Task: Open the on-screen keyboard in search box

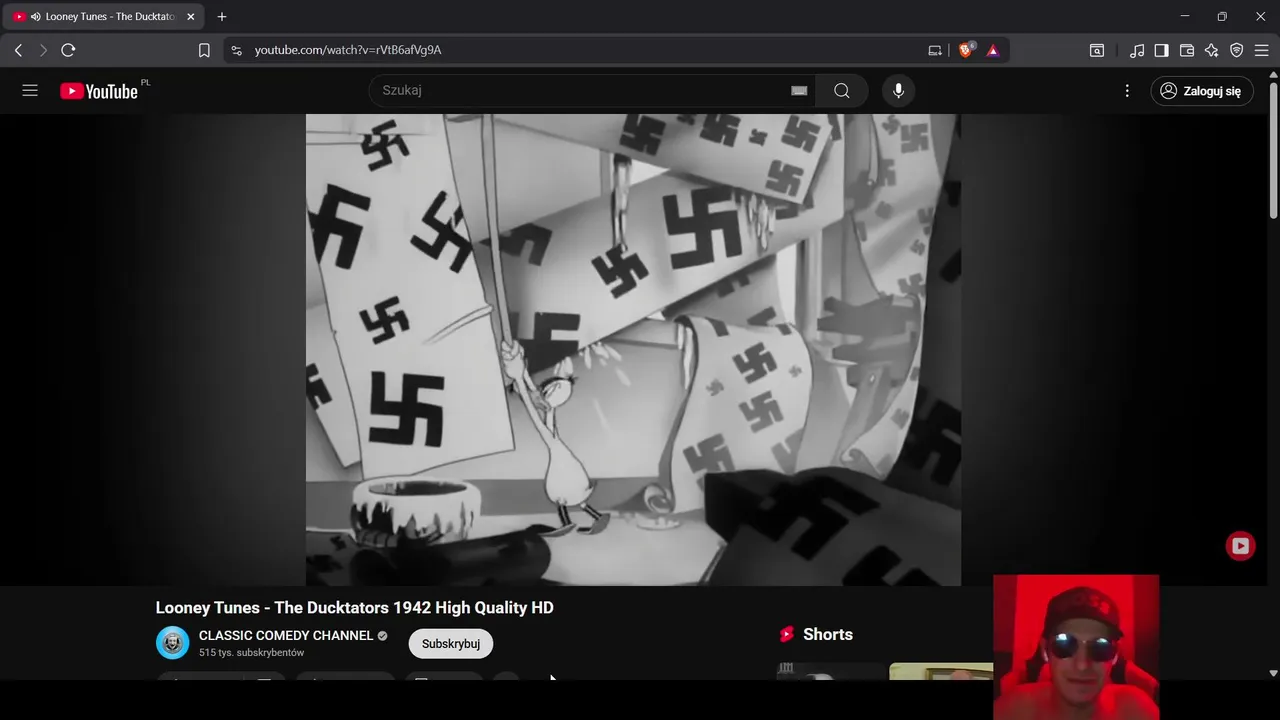Action: (799, 90)
